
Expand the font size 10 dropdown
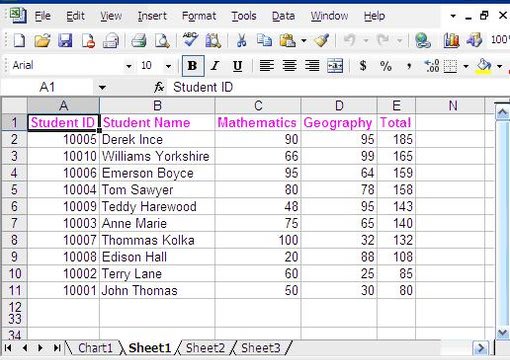click(168, 66)
